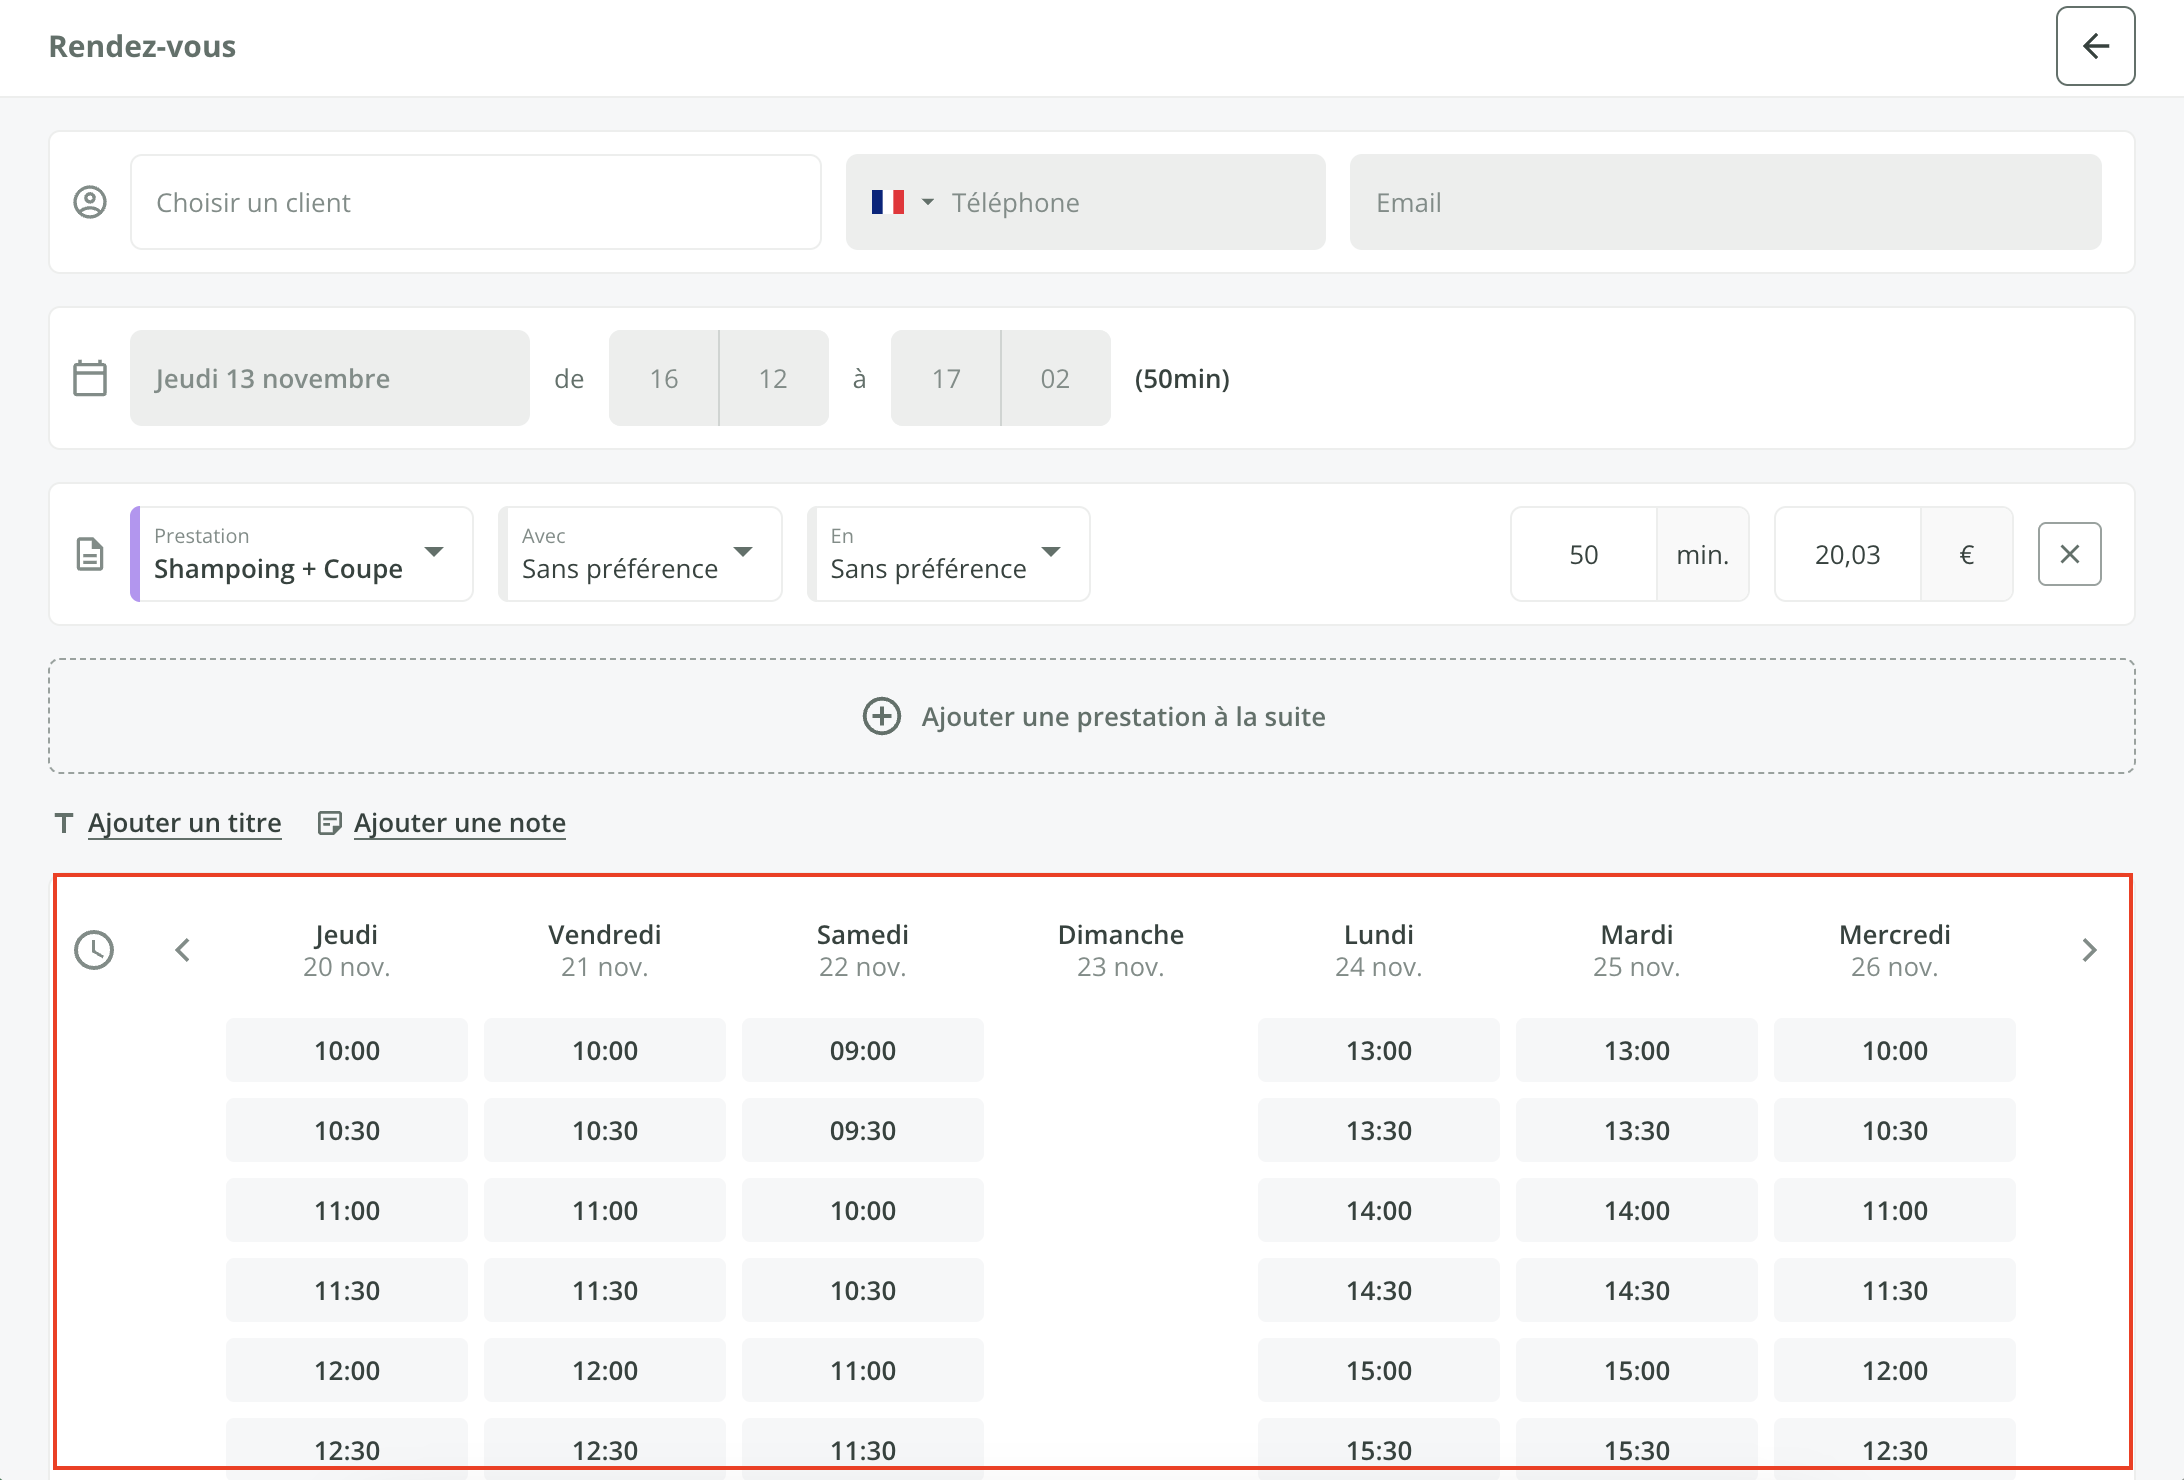Select the 09:30 slot on Samedi
The height and width of the screenshot is (1480, 2184).
(862, 1130)
